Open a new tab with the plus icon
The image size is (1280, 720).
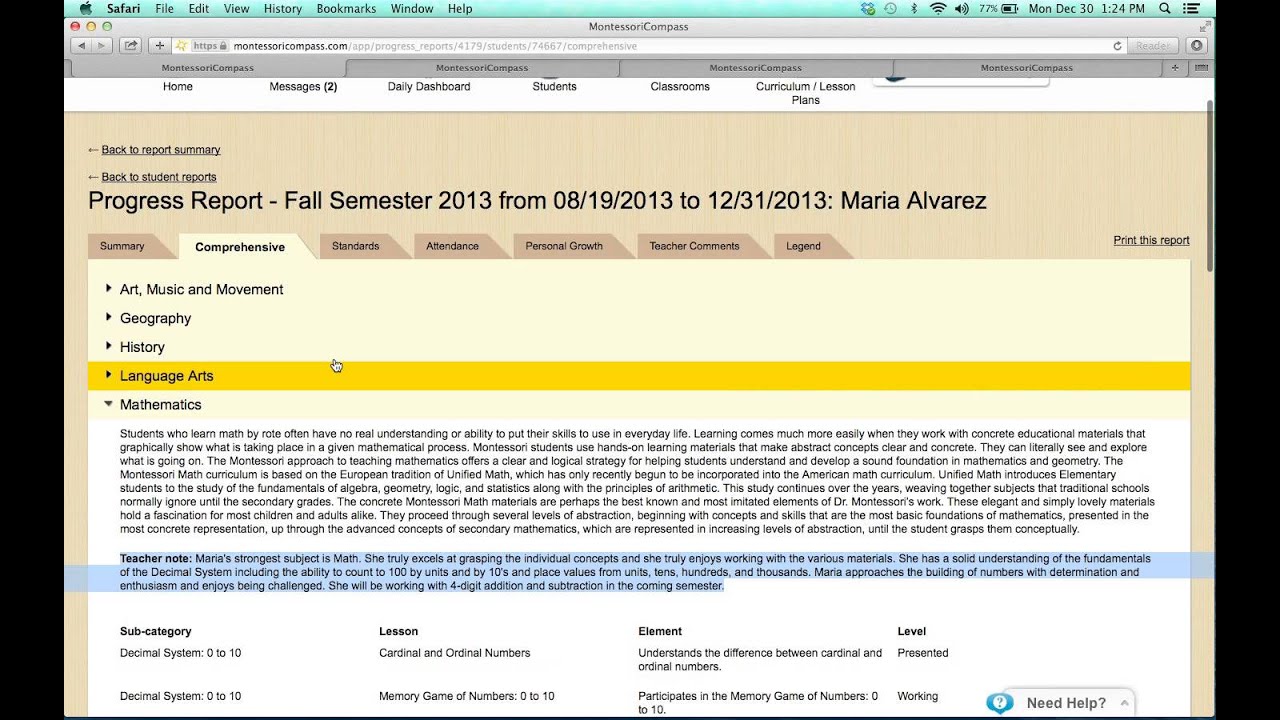click(1176, 68)
